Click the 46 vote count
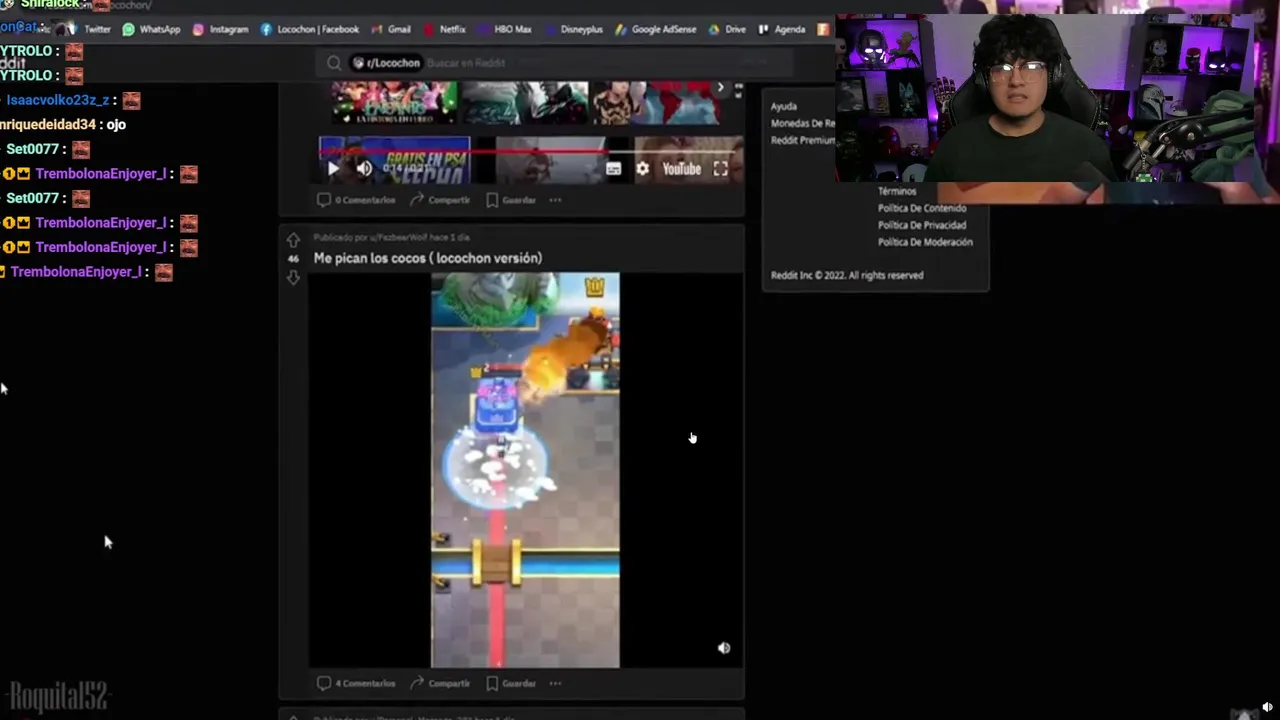 293,258
